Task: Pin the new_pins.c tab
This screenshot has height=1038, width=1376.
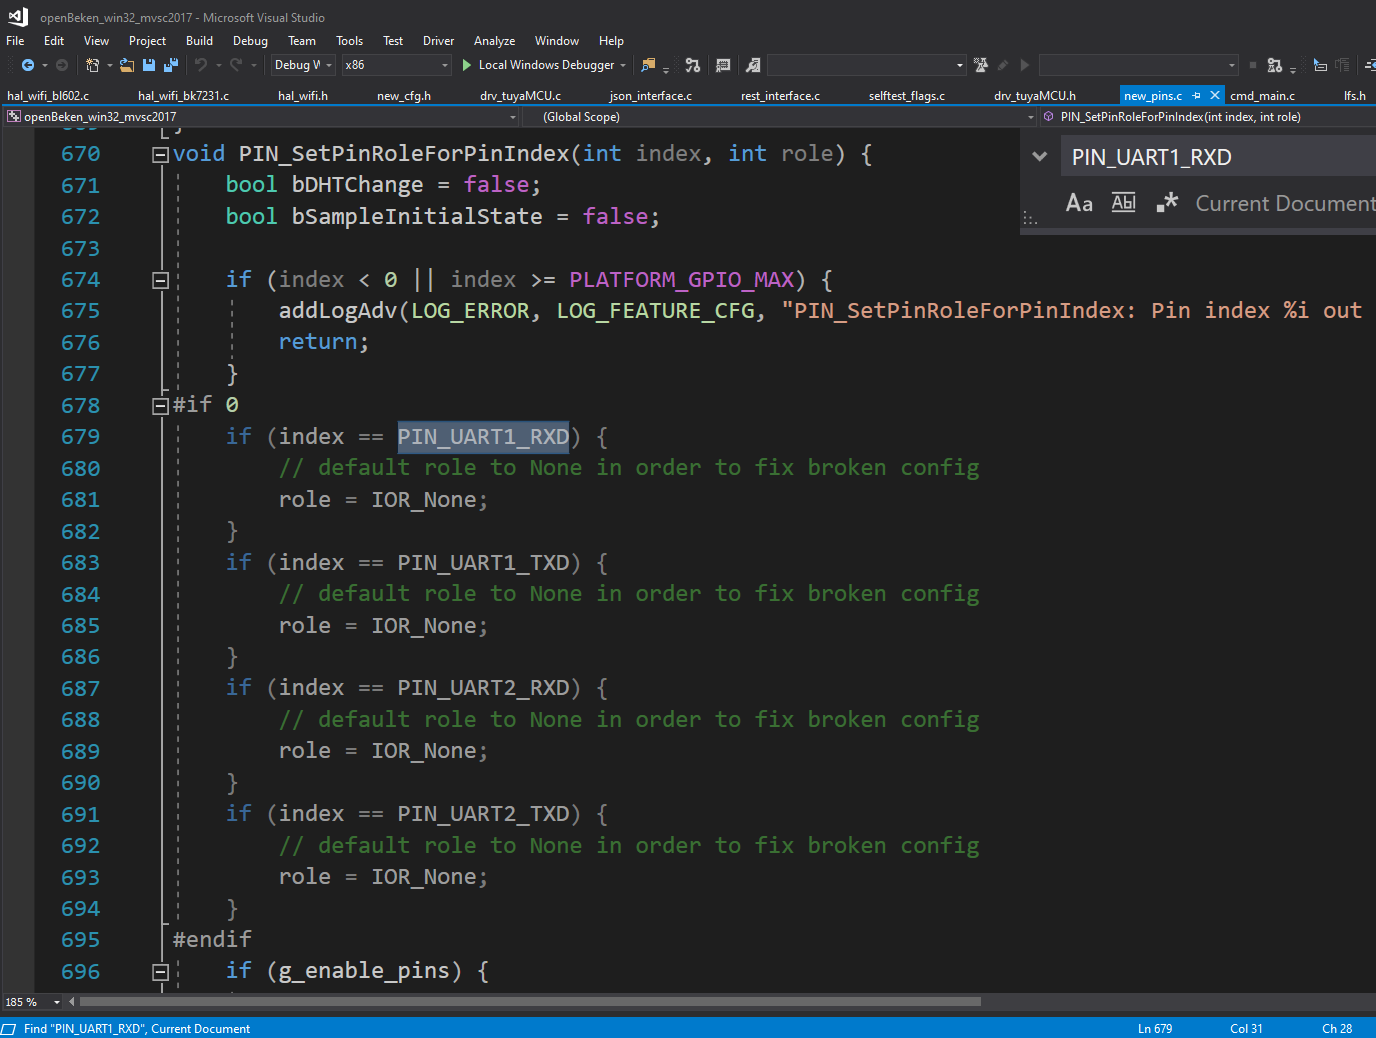Action: pyautogui.click(x=1197, y=96)
